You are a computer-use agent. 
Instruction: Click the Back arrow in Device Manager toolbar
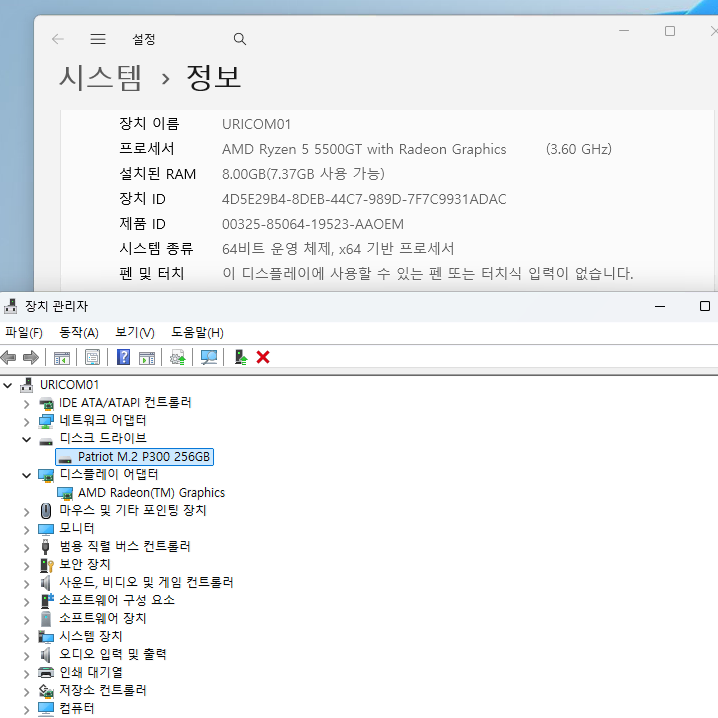point(9,357)
